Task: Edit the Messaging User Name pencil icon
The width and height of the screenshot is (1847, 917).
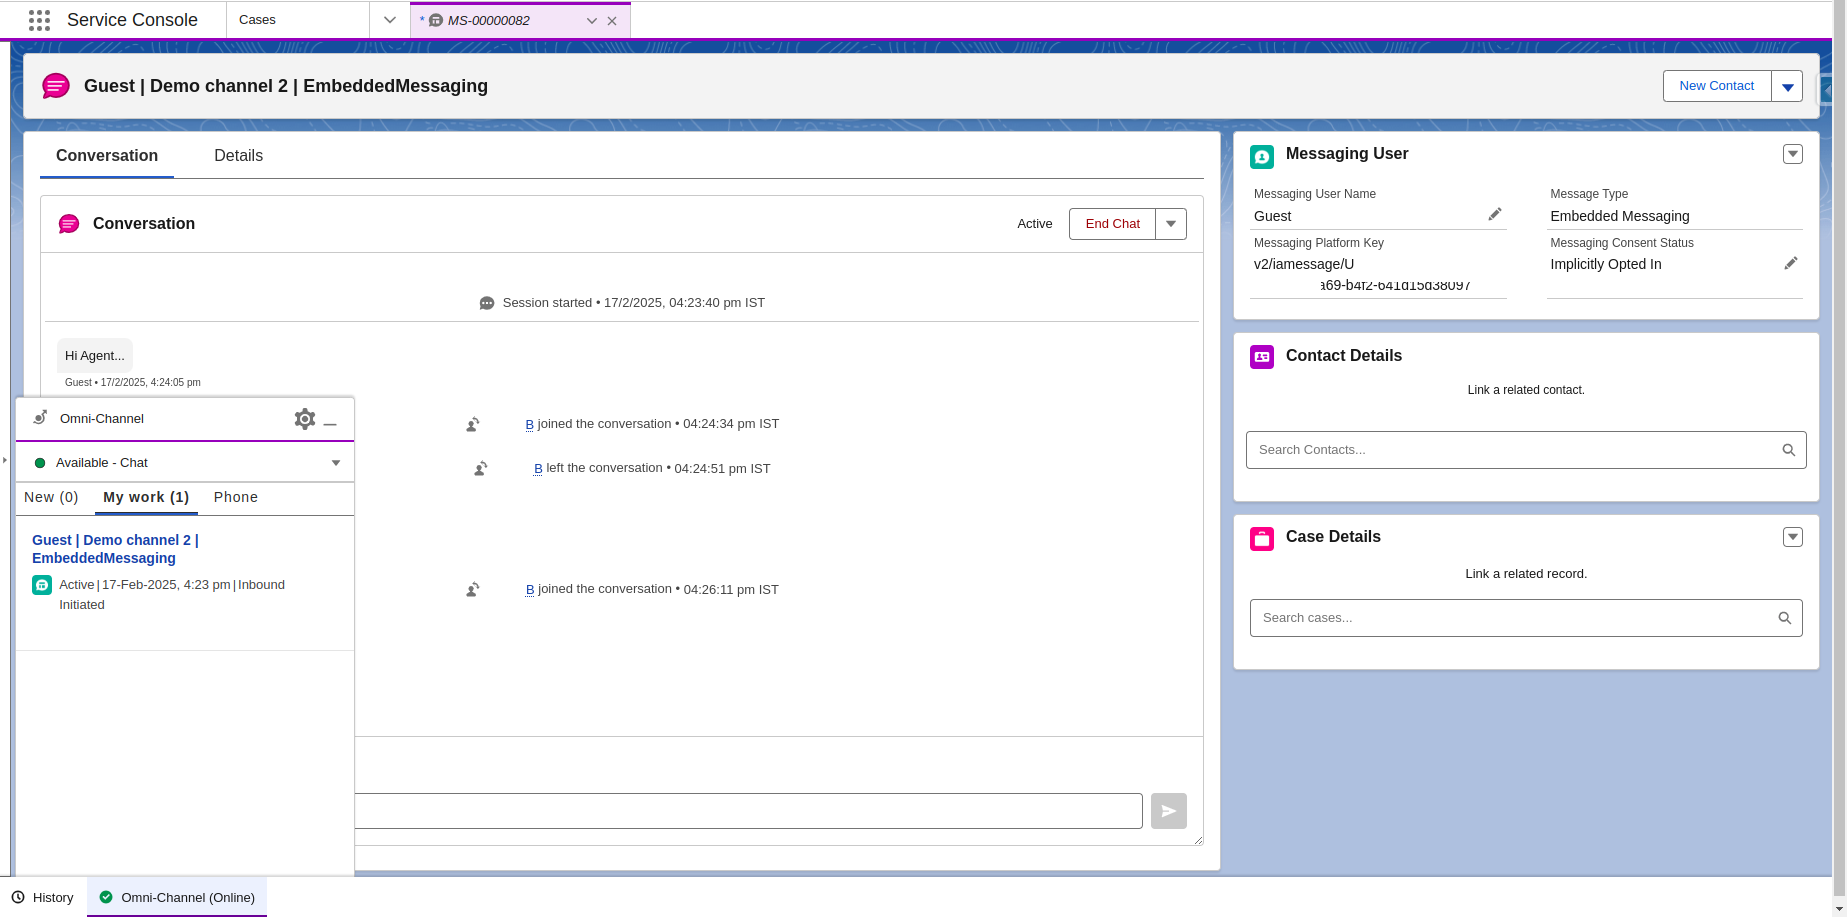Action: pyautogui.click(x=1495, y=214)
